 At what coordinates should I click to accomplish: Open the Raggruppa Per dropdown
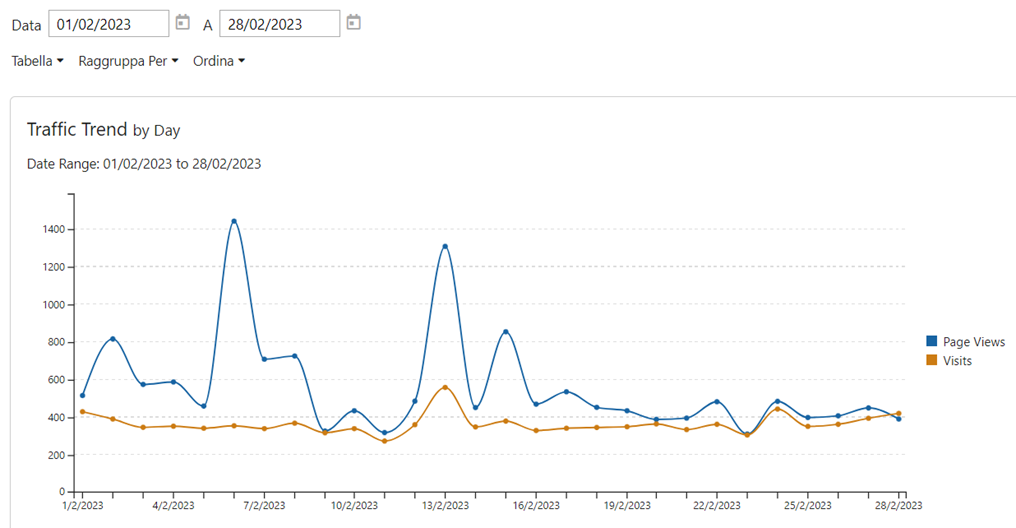128,61
